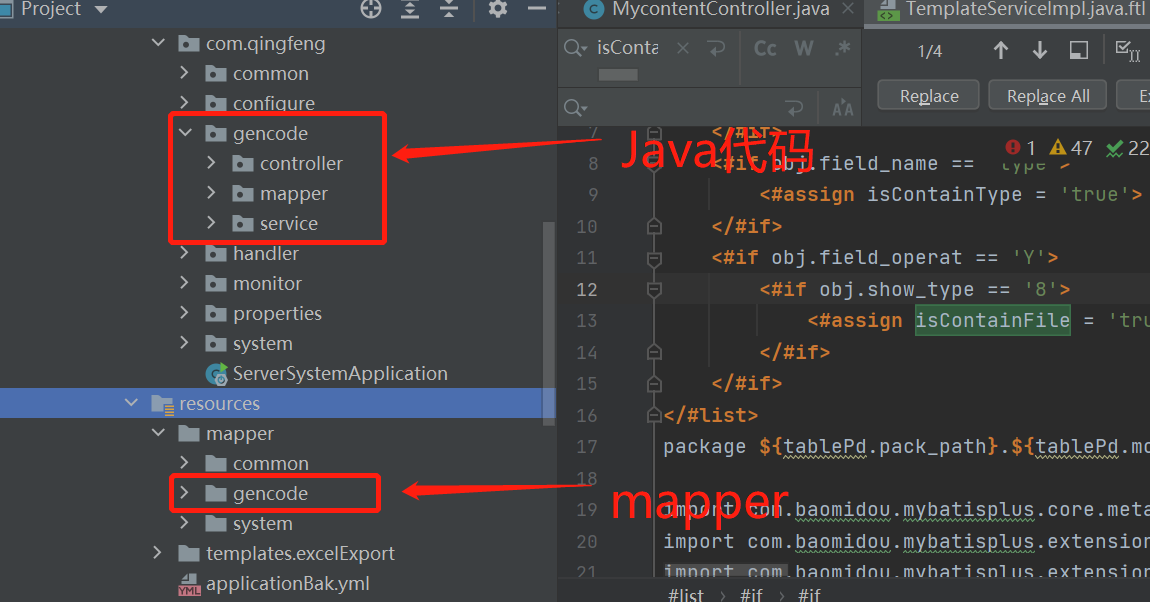Click select all occurrences icon
1150x602 pixels.
point(1127,51)
